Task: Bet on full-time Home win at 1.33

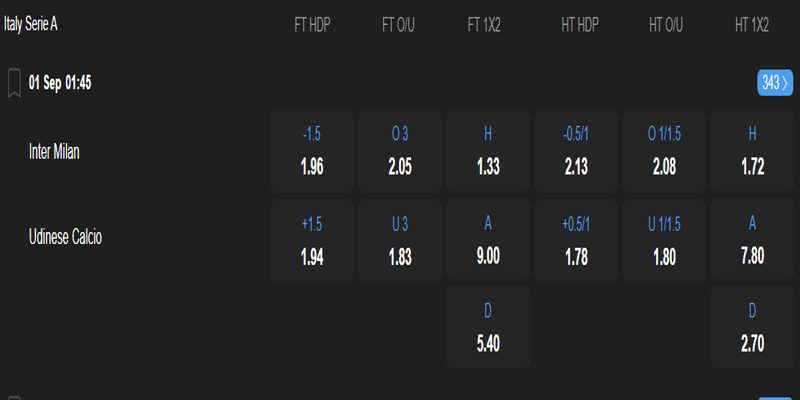Action: pyautogui.click(x=488, y=151)
